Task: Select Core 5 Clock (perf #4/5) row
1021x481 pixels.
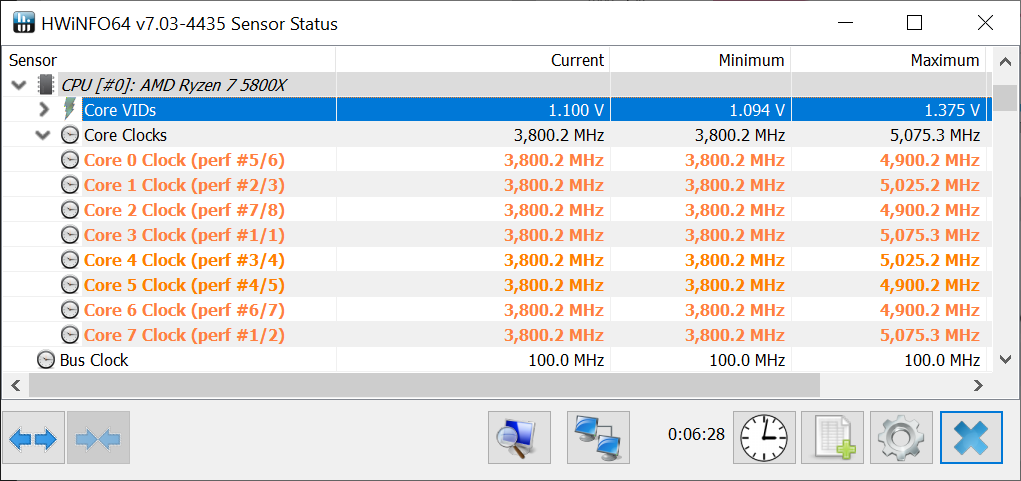Action: [497, 285]
